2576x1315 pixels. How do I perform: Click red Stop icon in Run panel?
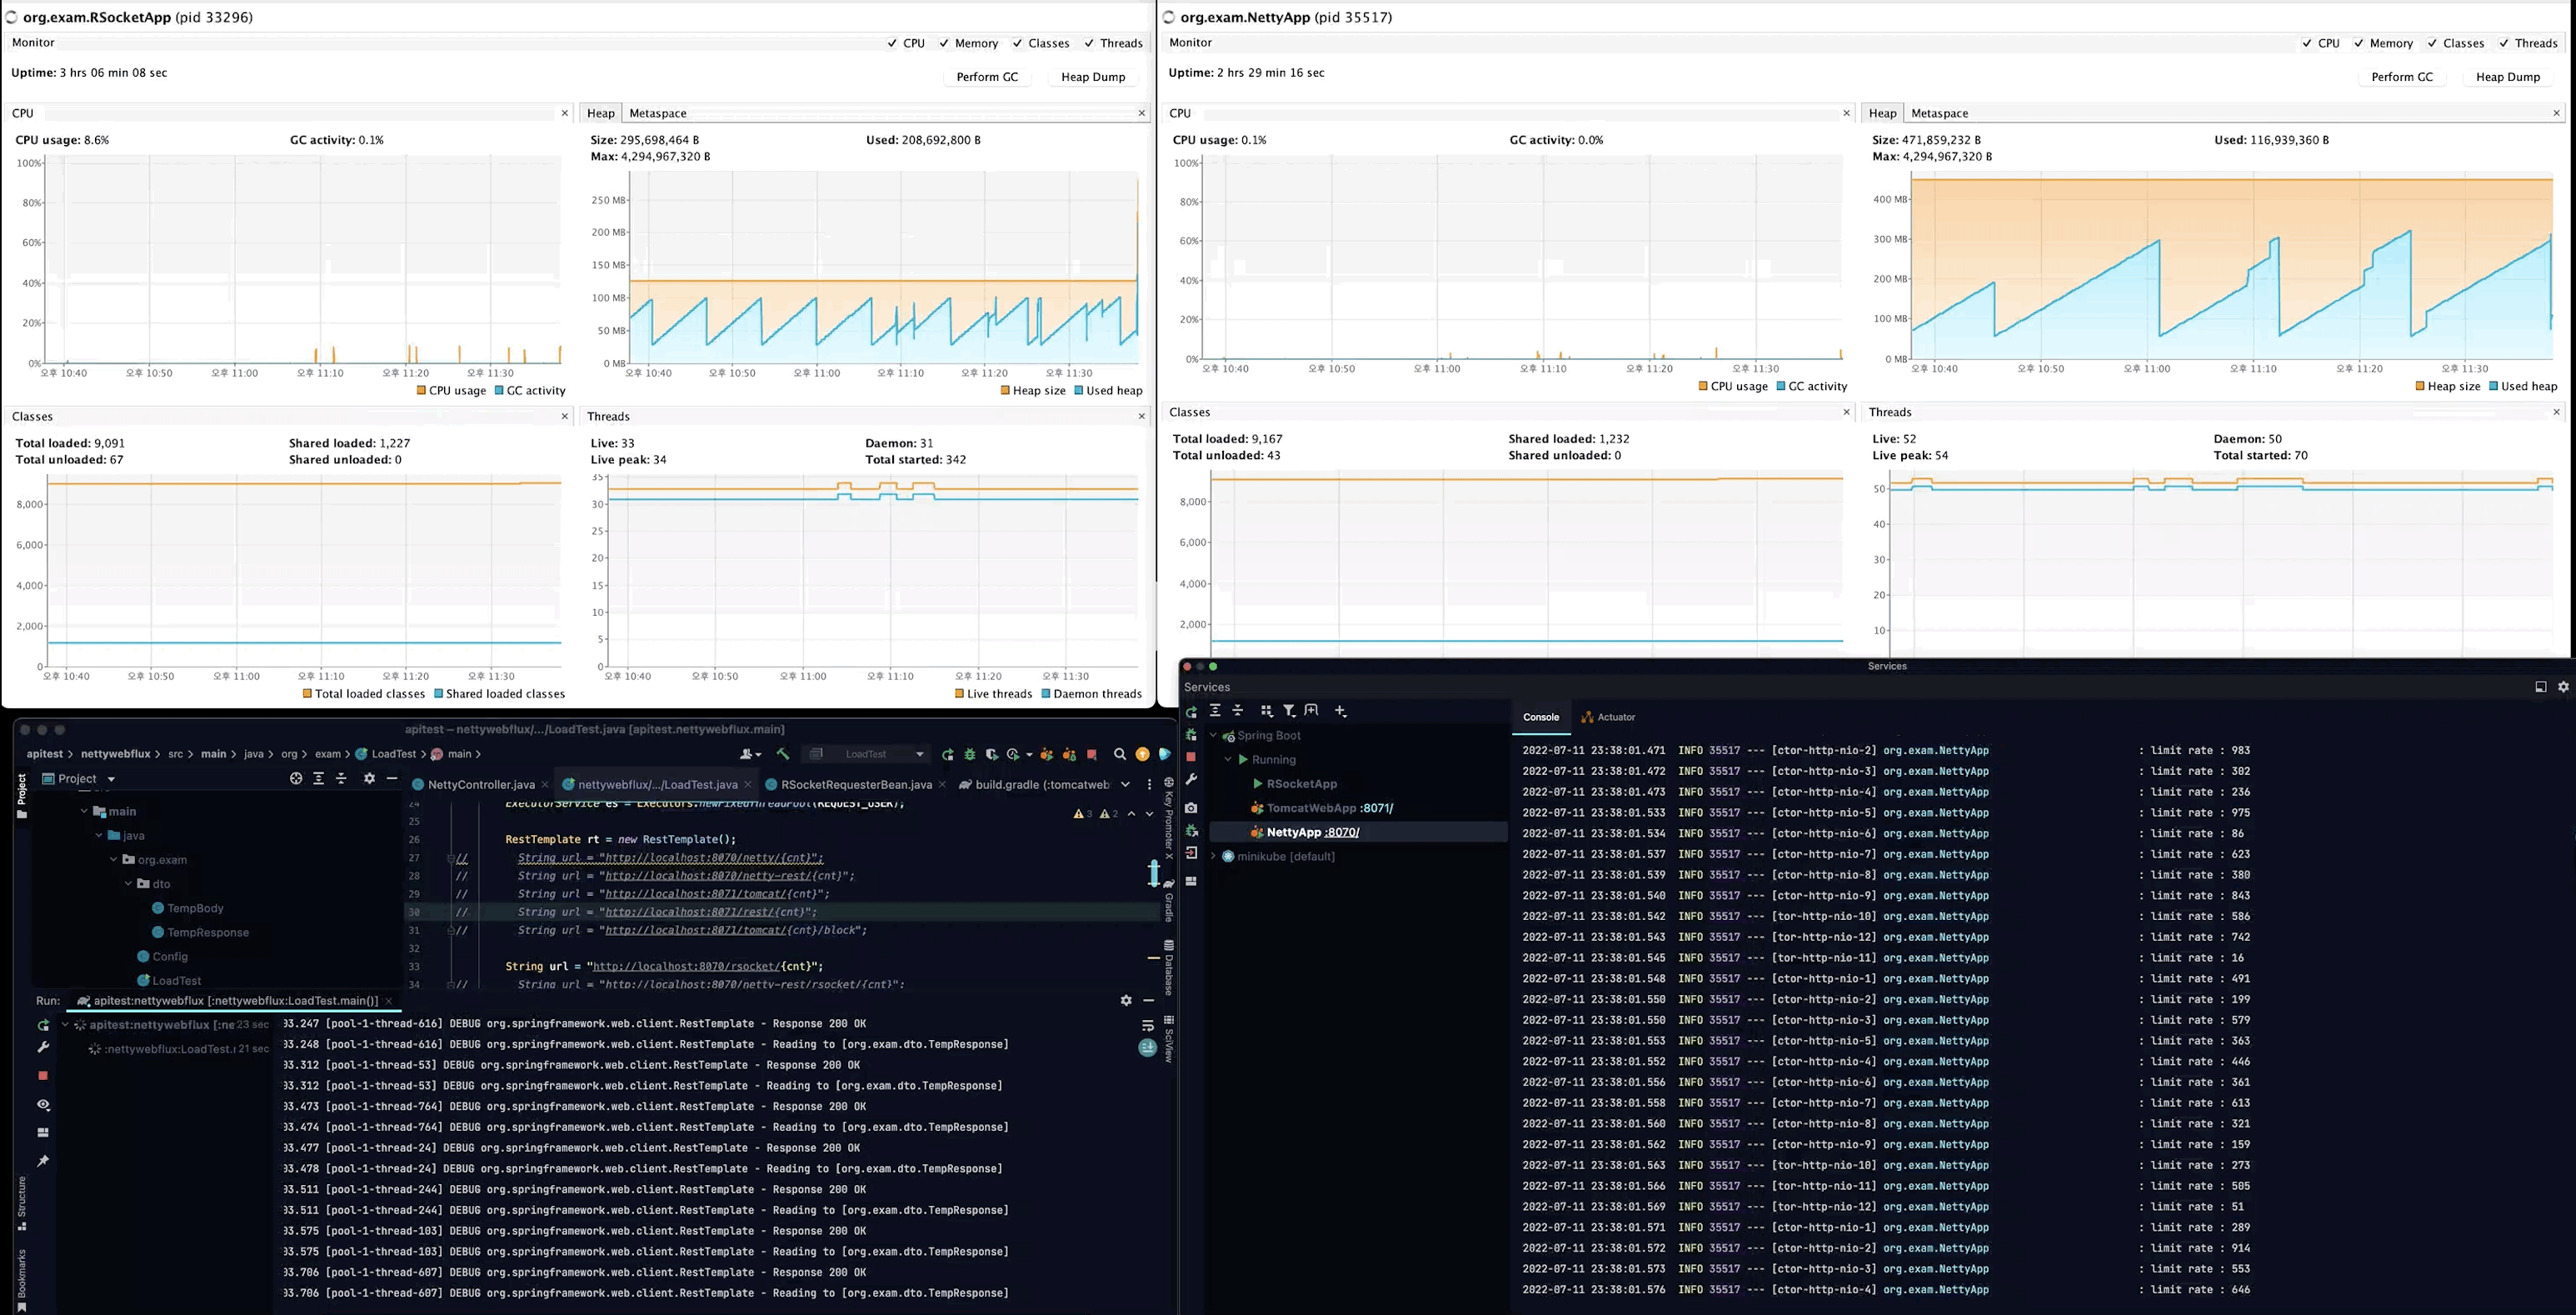point(43,1075)
